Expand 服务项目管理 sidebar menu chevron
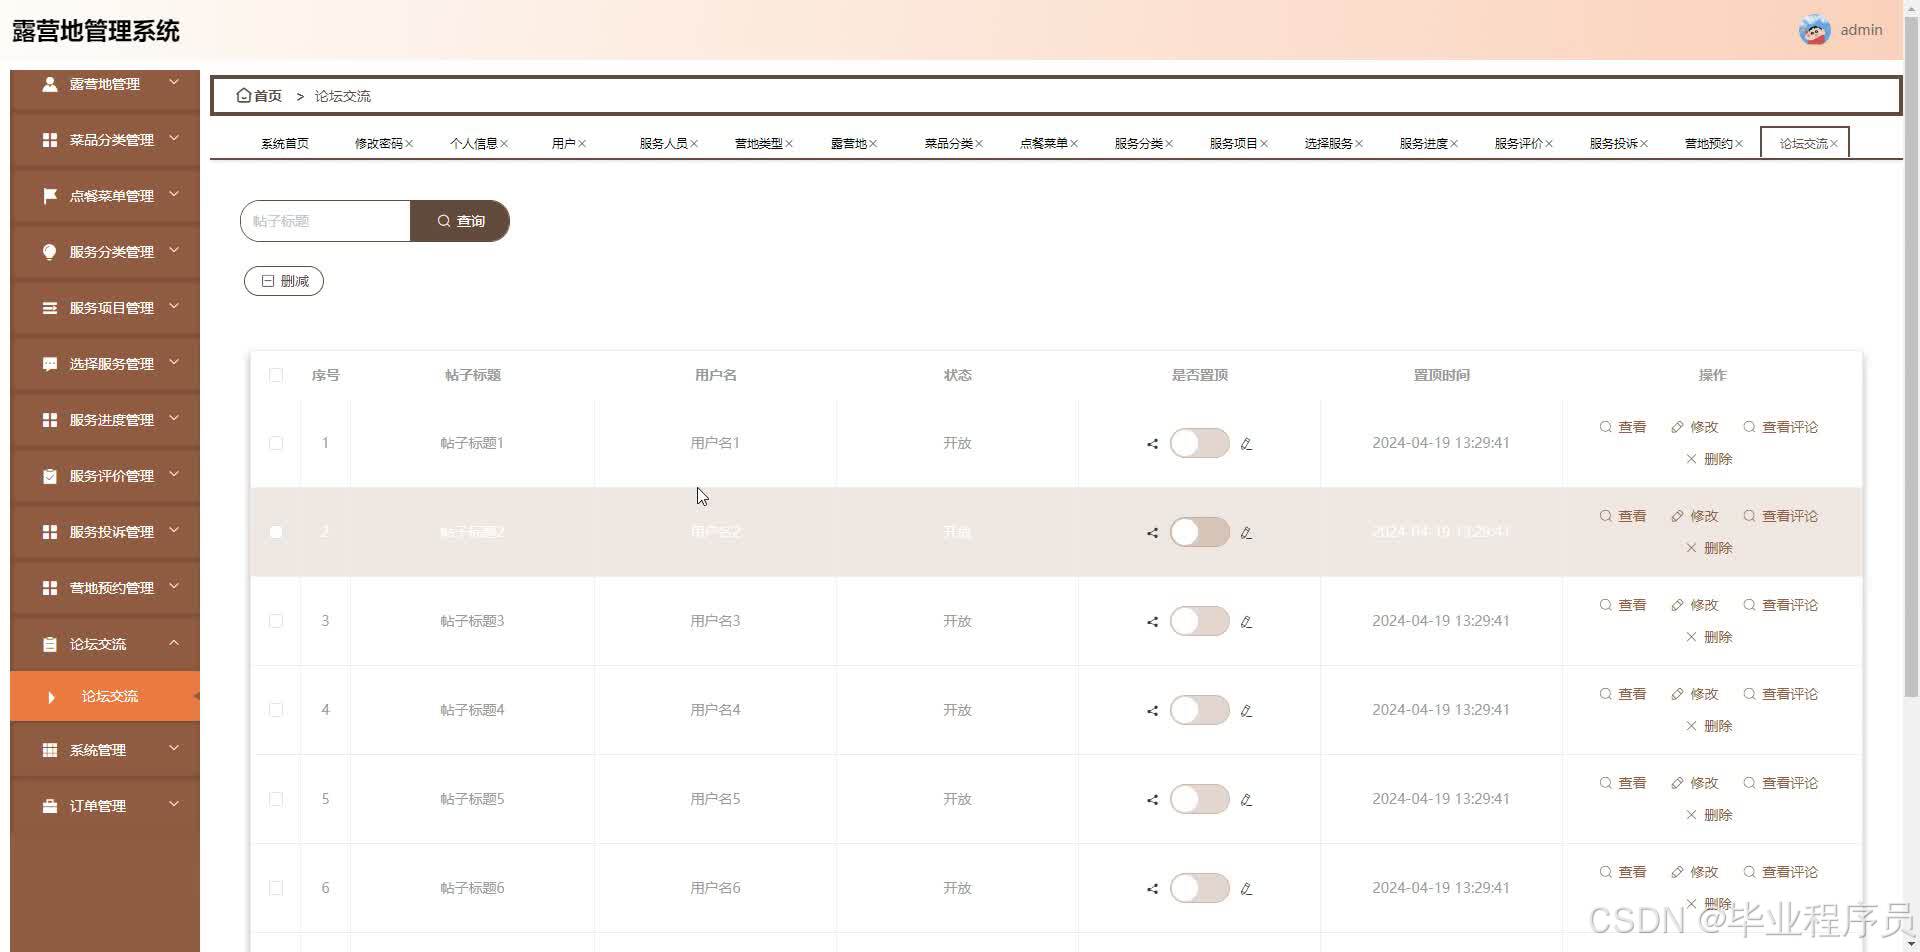This screenshot has height=952, width=1920. pyautogui.click(x=174, y=306)
